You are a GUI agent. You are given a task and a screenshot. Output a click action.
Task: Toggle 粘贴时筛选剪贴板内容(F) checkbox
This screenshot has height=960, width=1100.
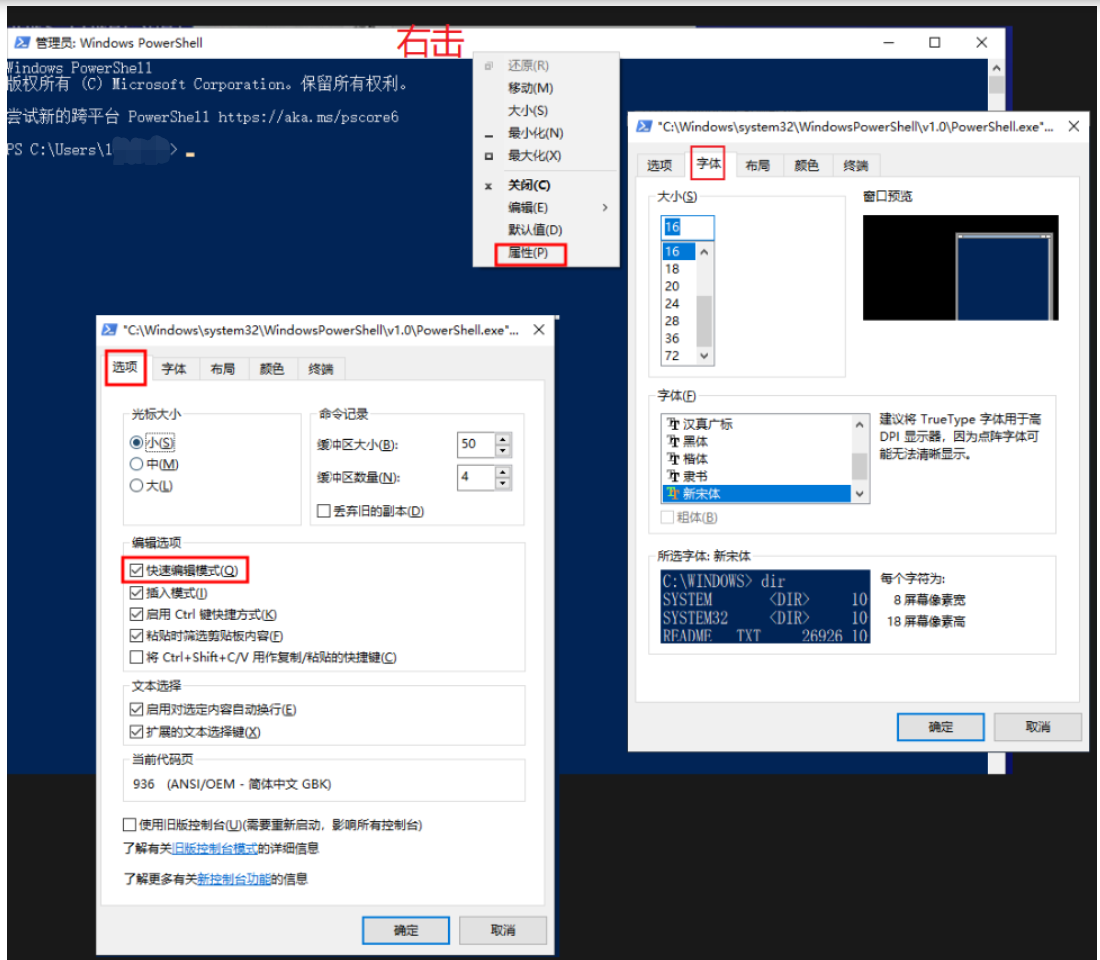[136, 636]
